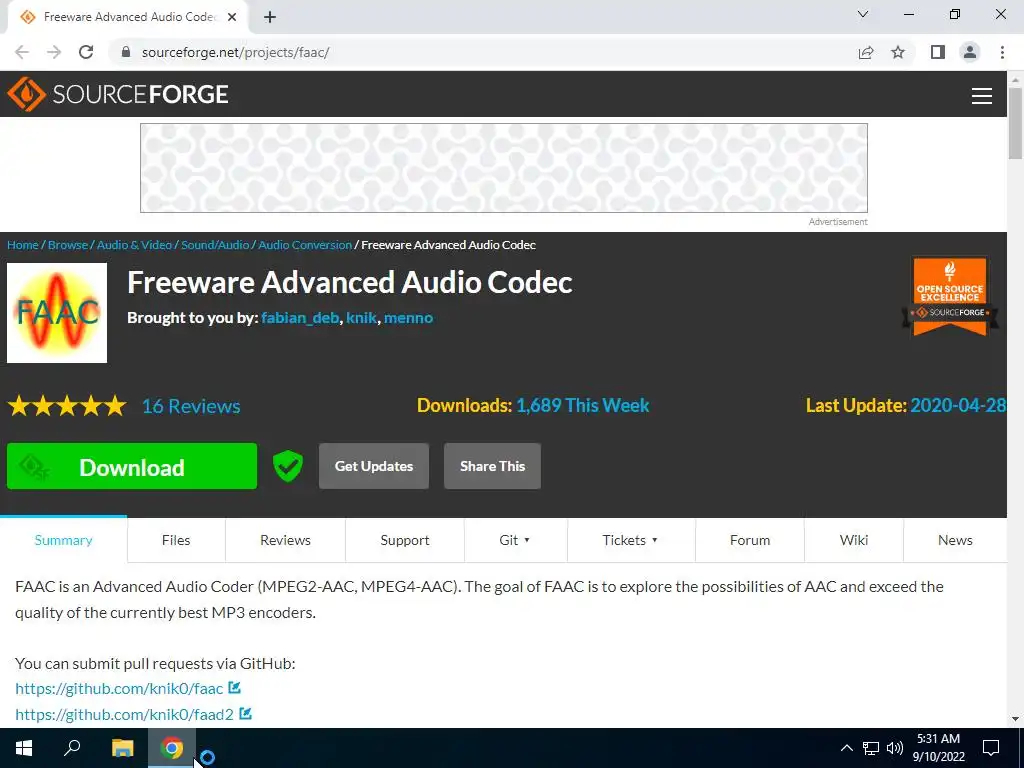The height and width of the screenshot is (768, 1024).
Task: Click the volume speaker icon in tray
Action: [895, 748]
